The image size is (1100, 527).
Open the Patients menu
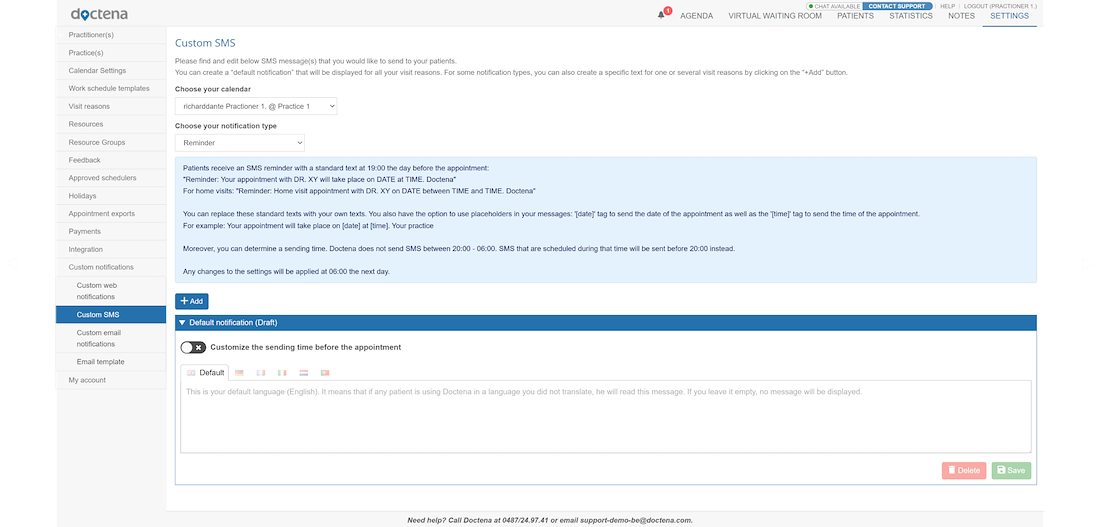[855, 16]
